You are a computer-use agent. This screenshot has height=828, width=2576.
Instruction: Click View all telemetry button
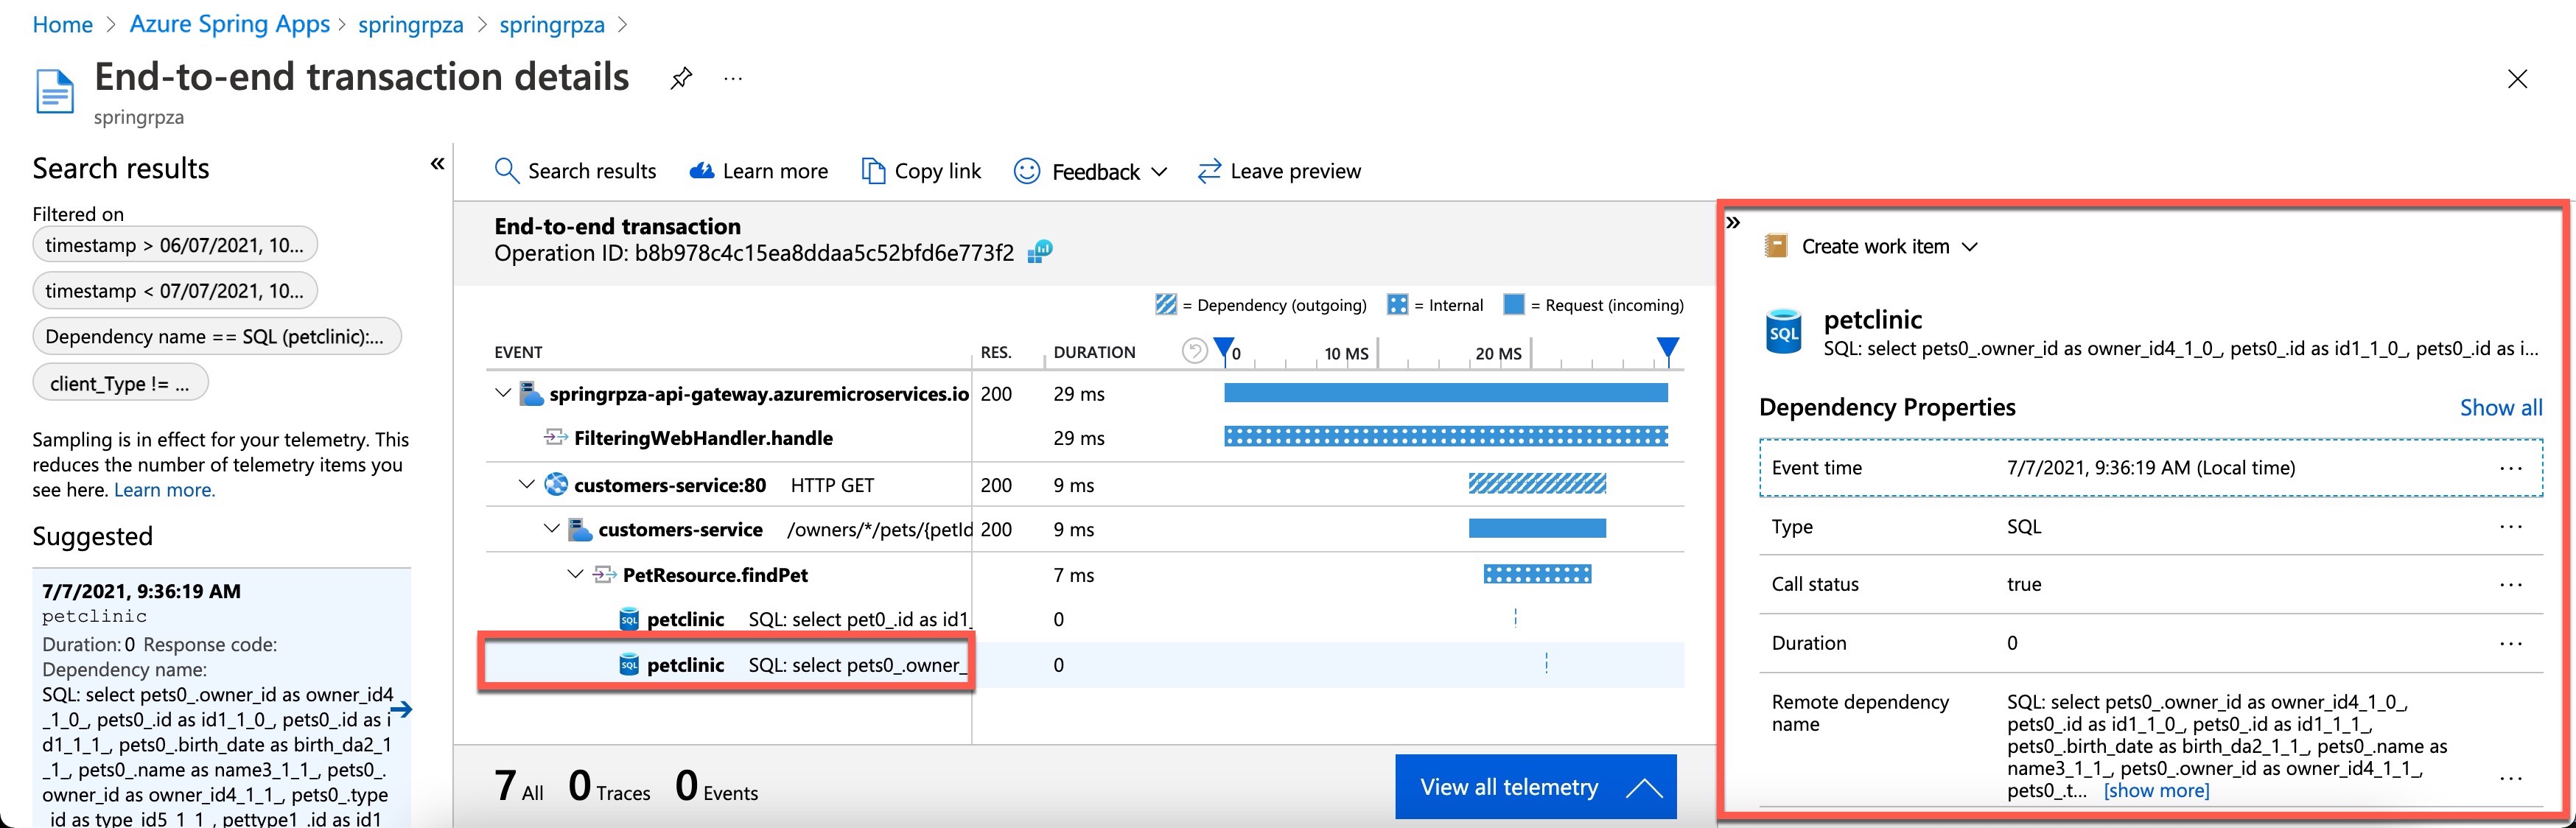coord(1535,787)
